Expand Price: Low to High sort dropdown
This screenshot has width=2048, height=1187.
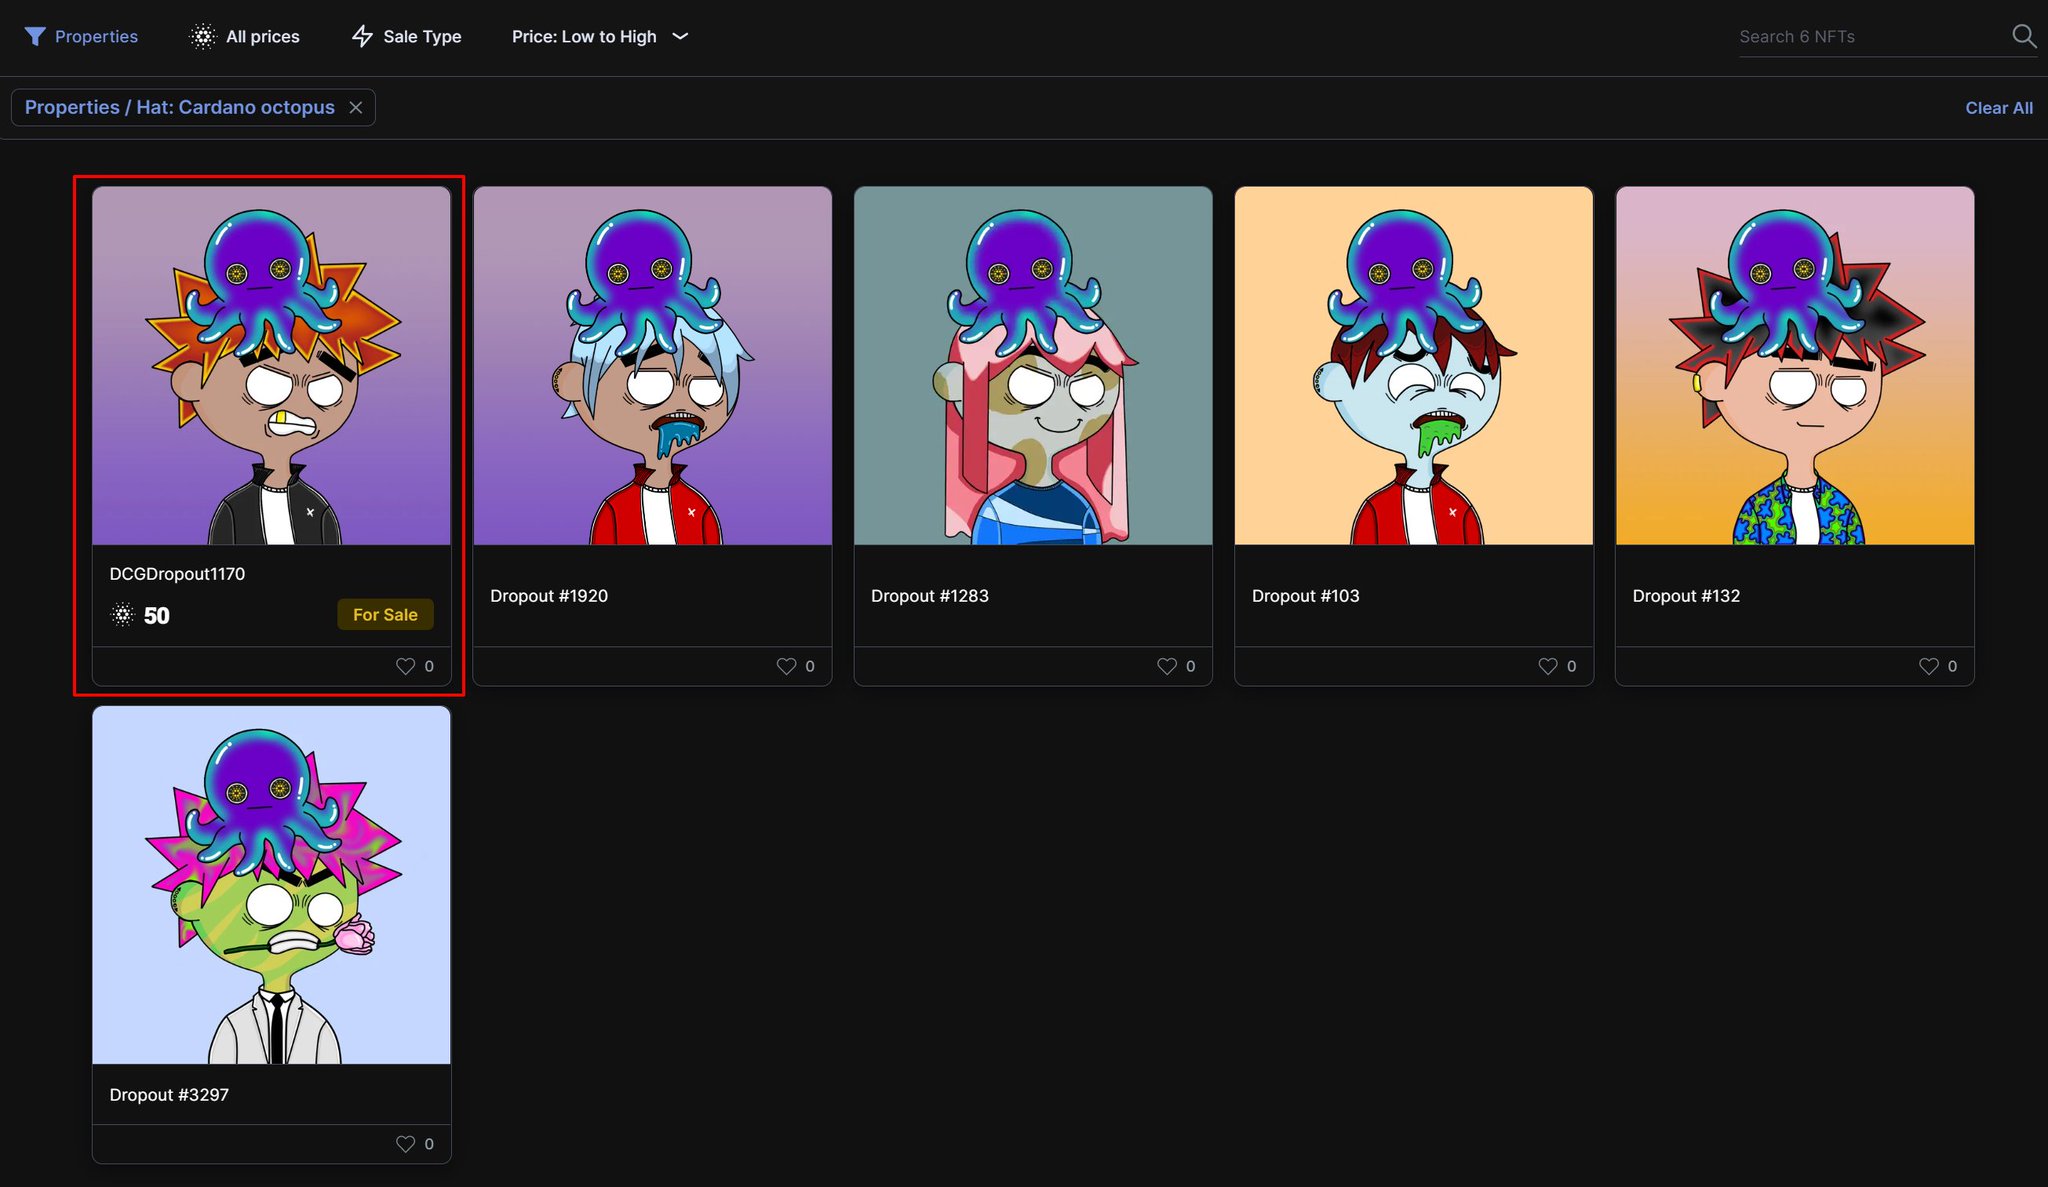tap(600, 37)
